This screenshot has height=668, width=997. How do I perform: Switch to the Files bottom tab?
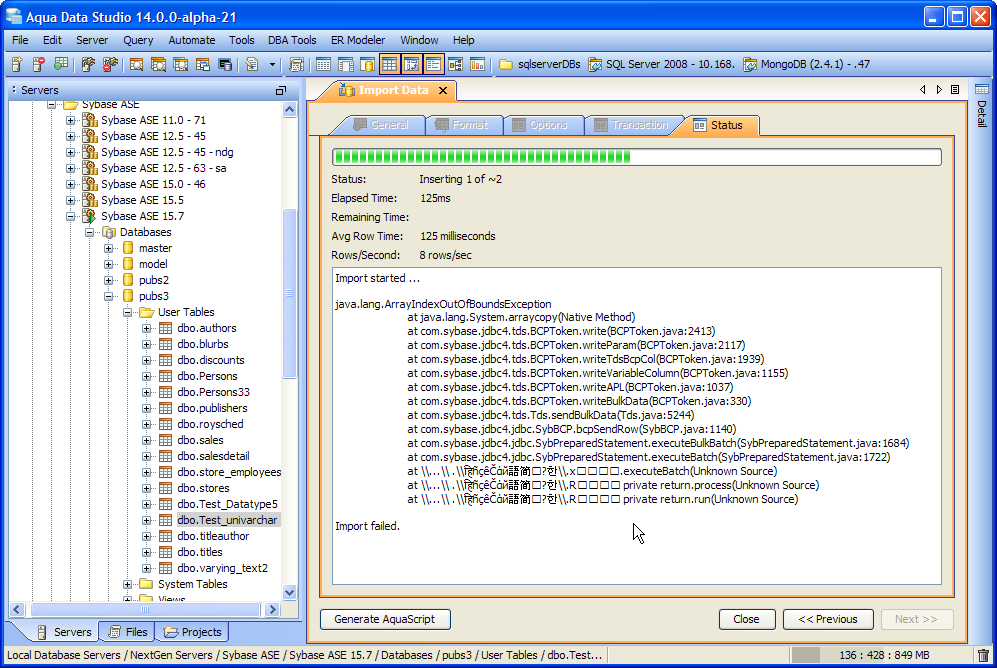[x=128, y=632]
